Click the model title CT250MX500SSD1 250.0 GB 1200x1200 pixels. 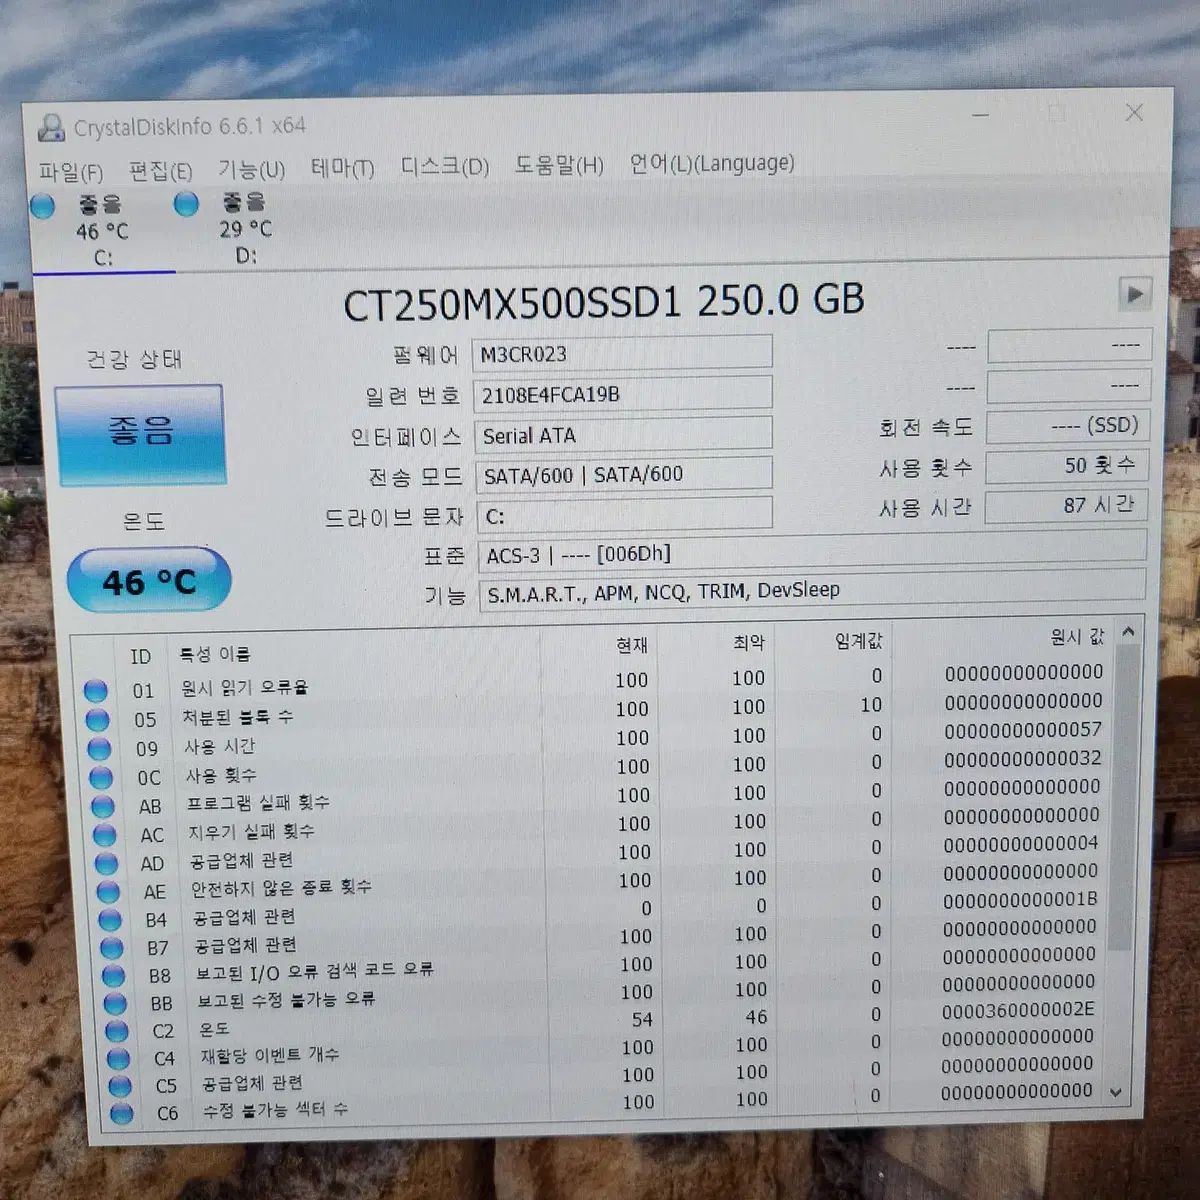coord(604,302)
